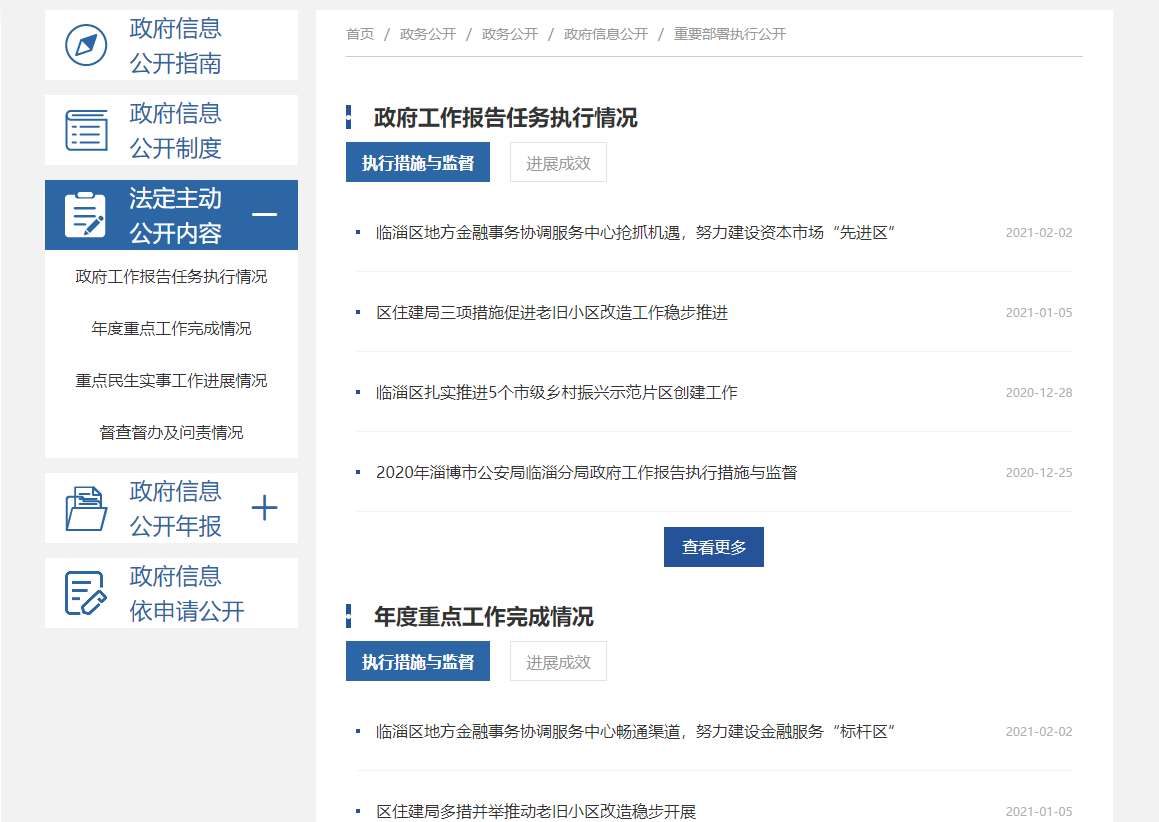Go to 首页 in the breadcrumb
The height and width of the screenshot is (822, 1159).
[x=360, y=34]
